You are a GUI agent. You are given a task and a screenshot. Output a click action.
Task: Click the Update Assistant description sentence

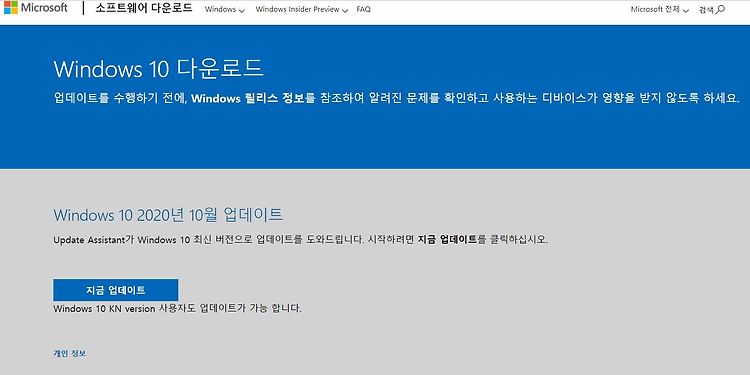pos(300,240)
